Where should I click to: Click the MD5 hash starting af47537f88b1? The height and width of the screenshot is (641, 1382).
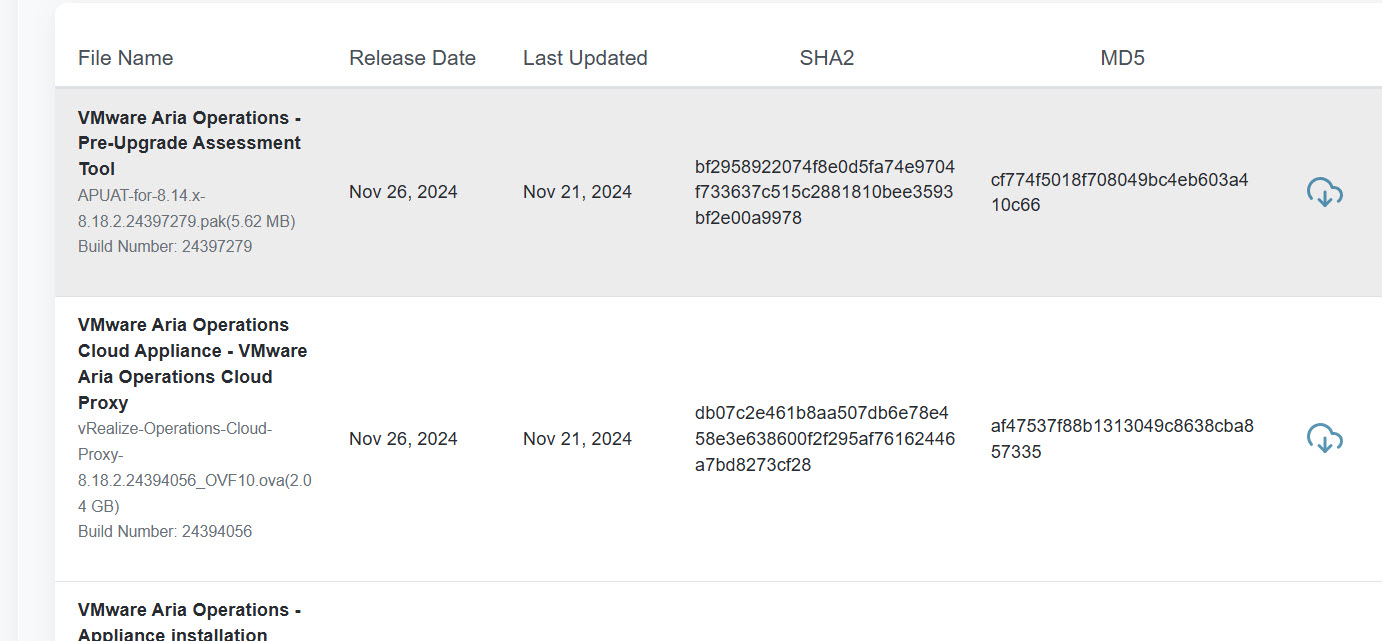click(x=1122, y=439)
